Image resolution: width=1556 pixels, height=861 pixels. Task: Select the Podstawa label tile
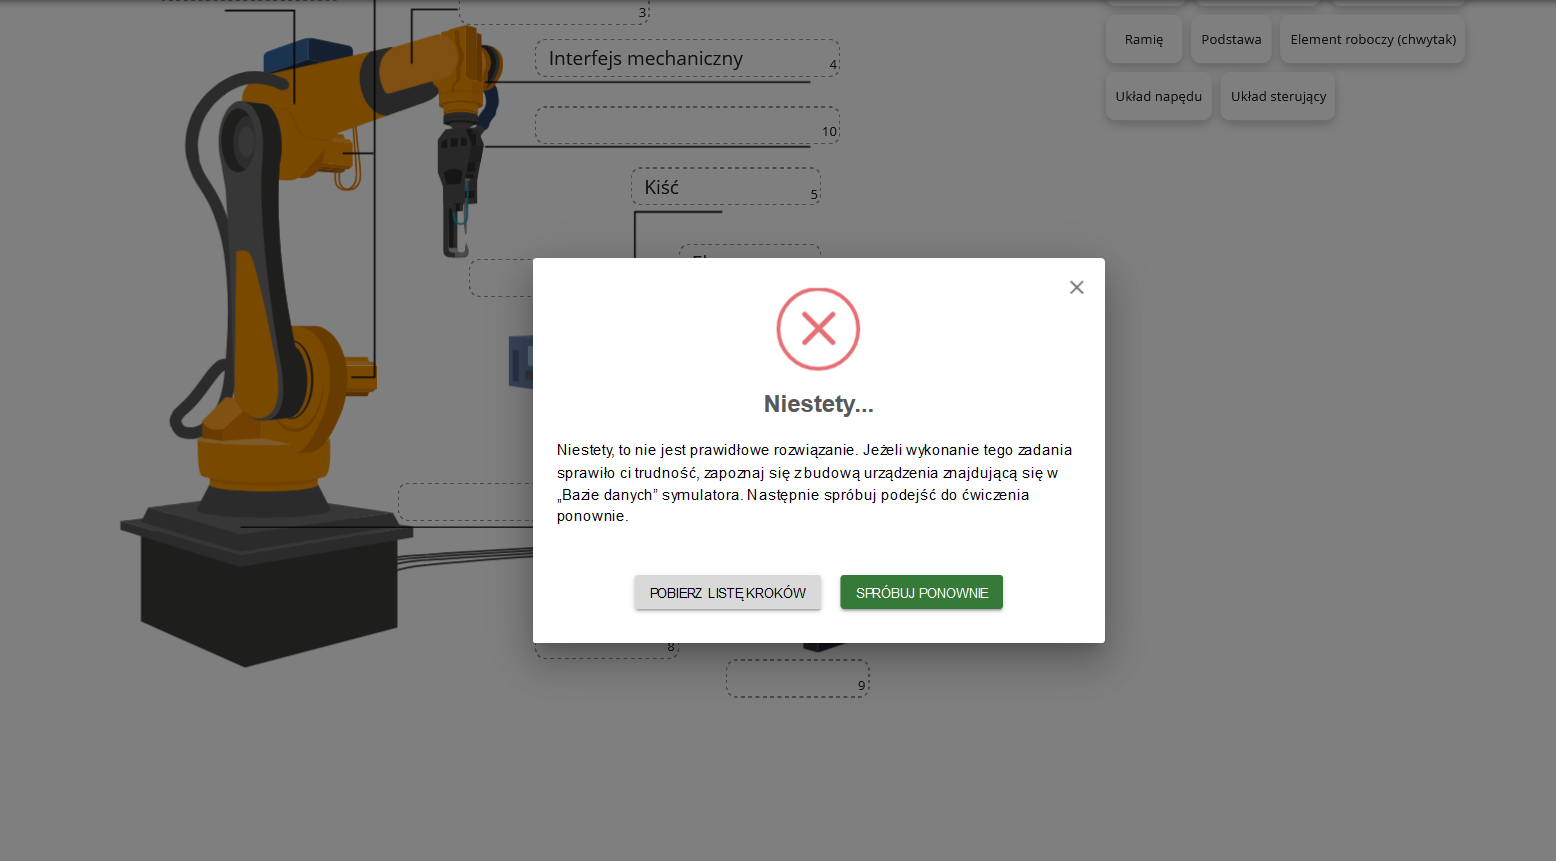(1231, 40)
